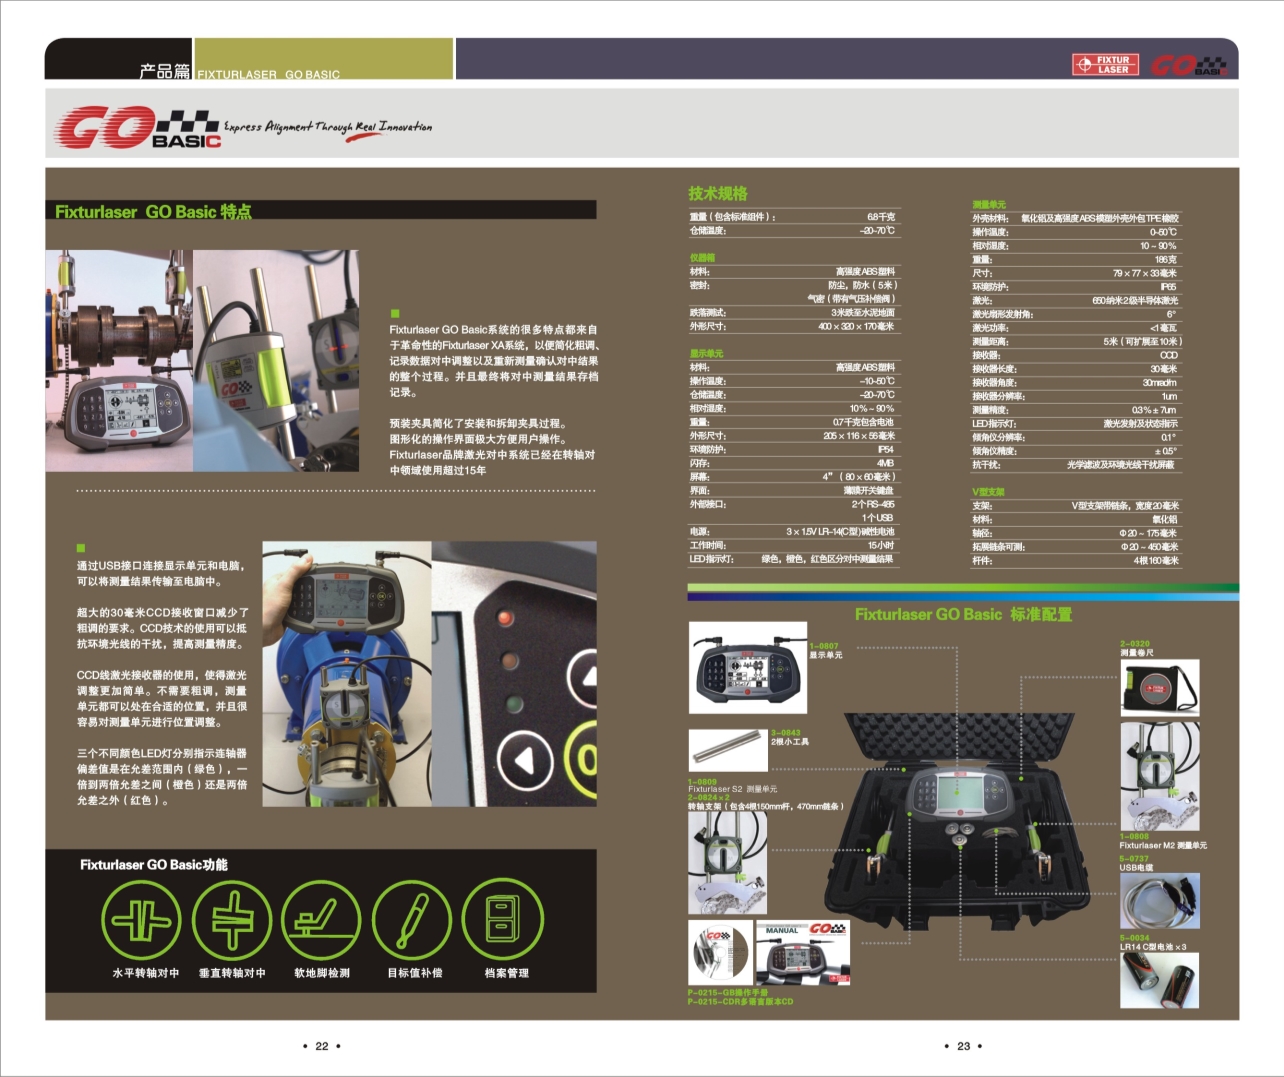This screenshot has height=1077, width=1284.
Task: Click the 1-0807 显示单元 display unit image
Action: [x=748, y=667]
